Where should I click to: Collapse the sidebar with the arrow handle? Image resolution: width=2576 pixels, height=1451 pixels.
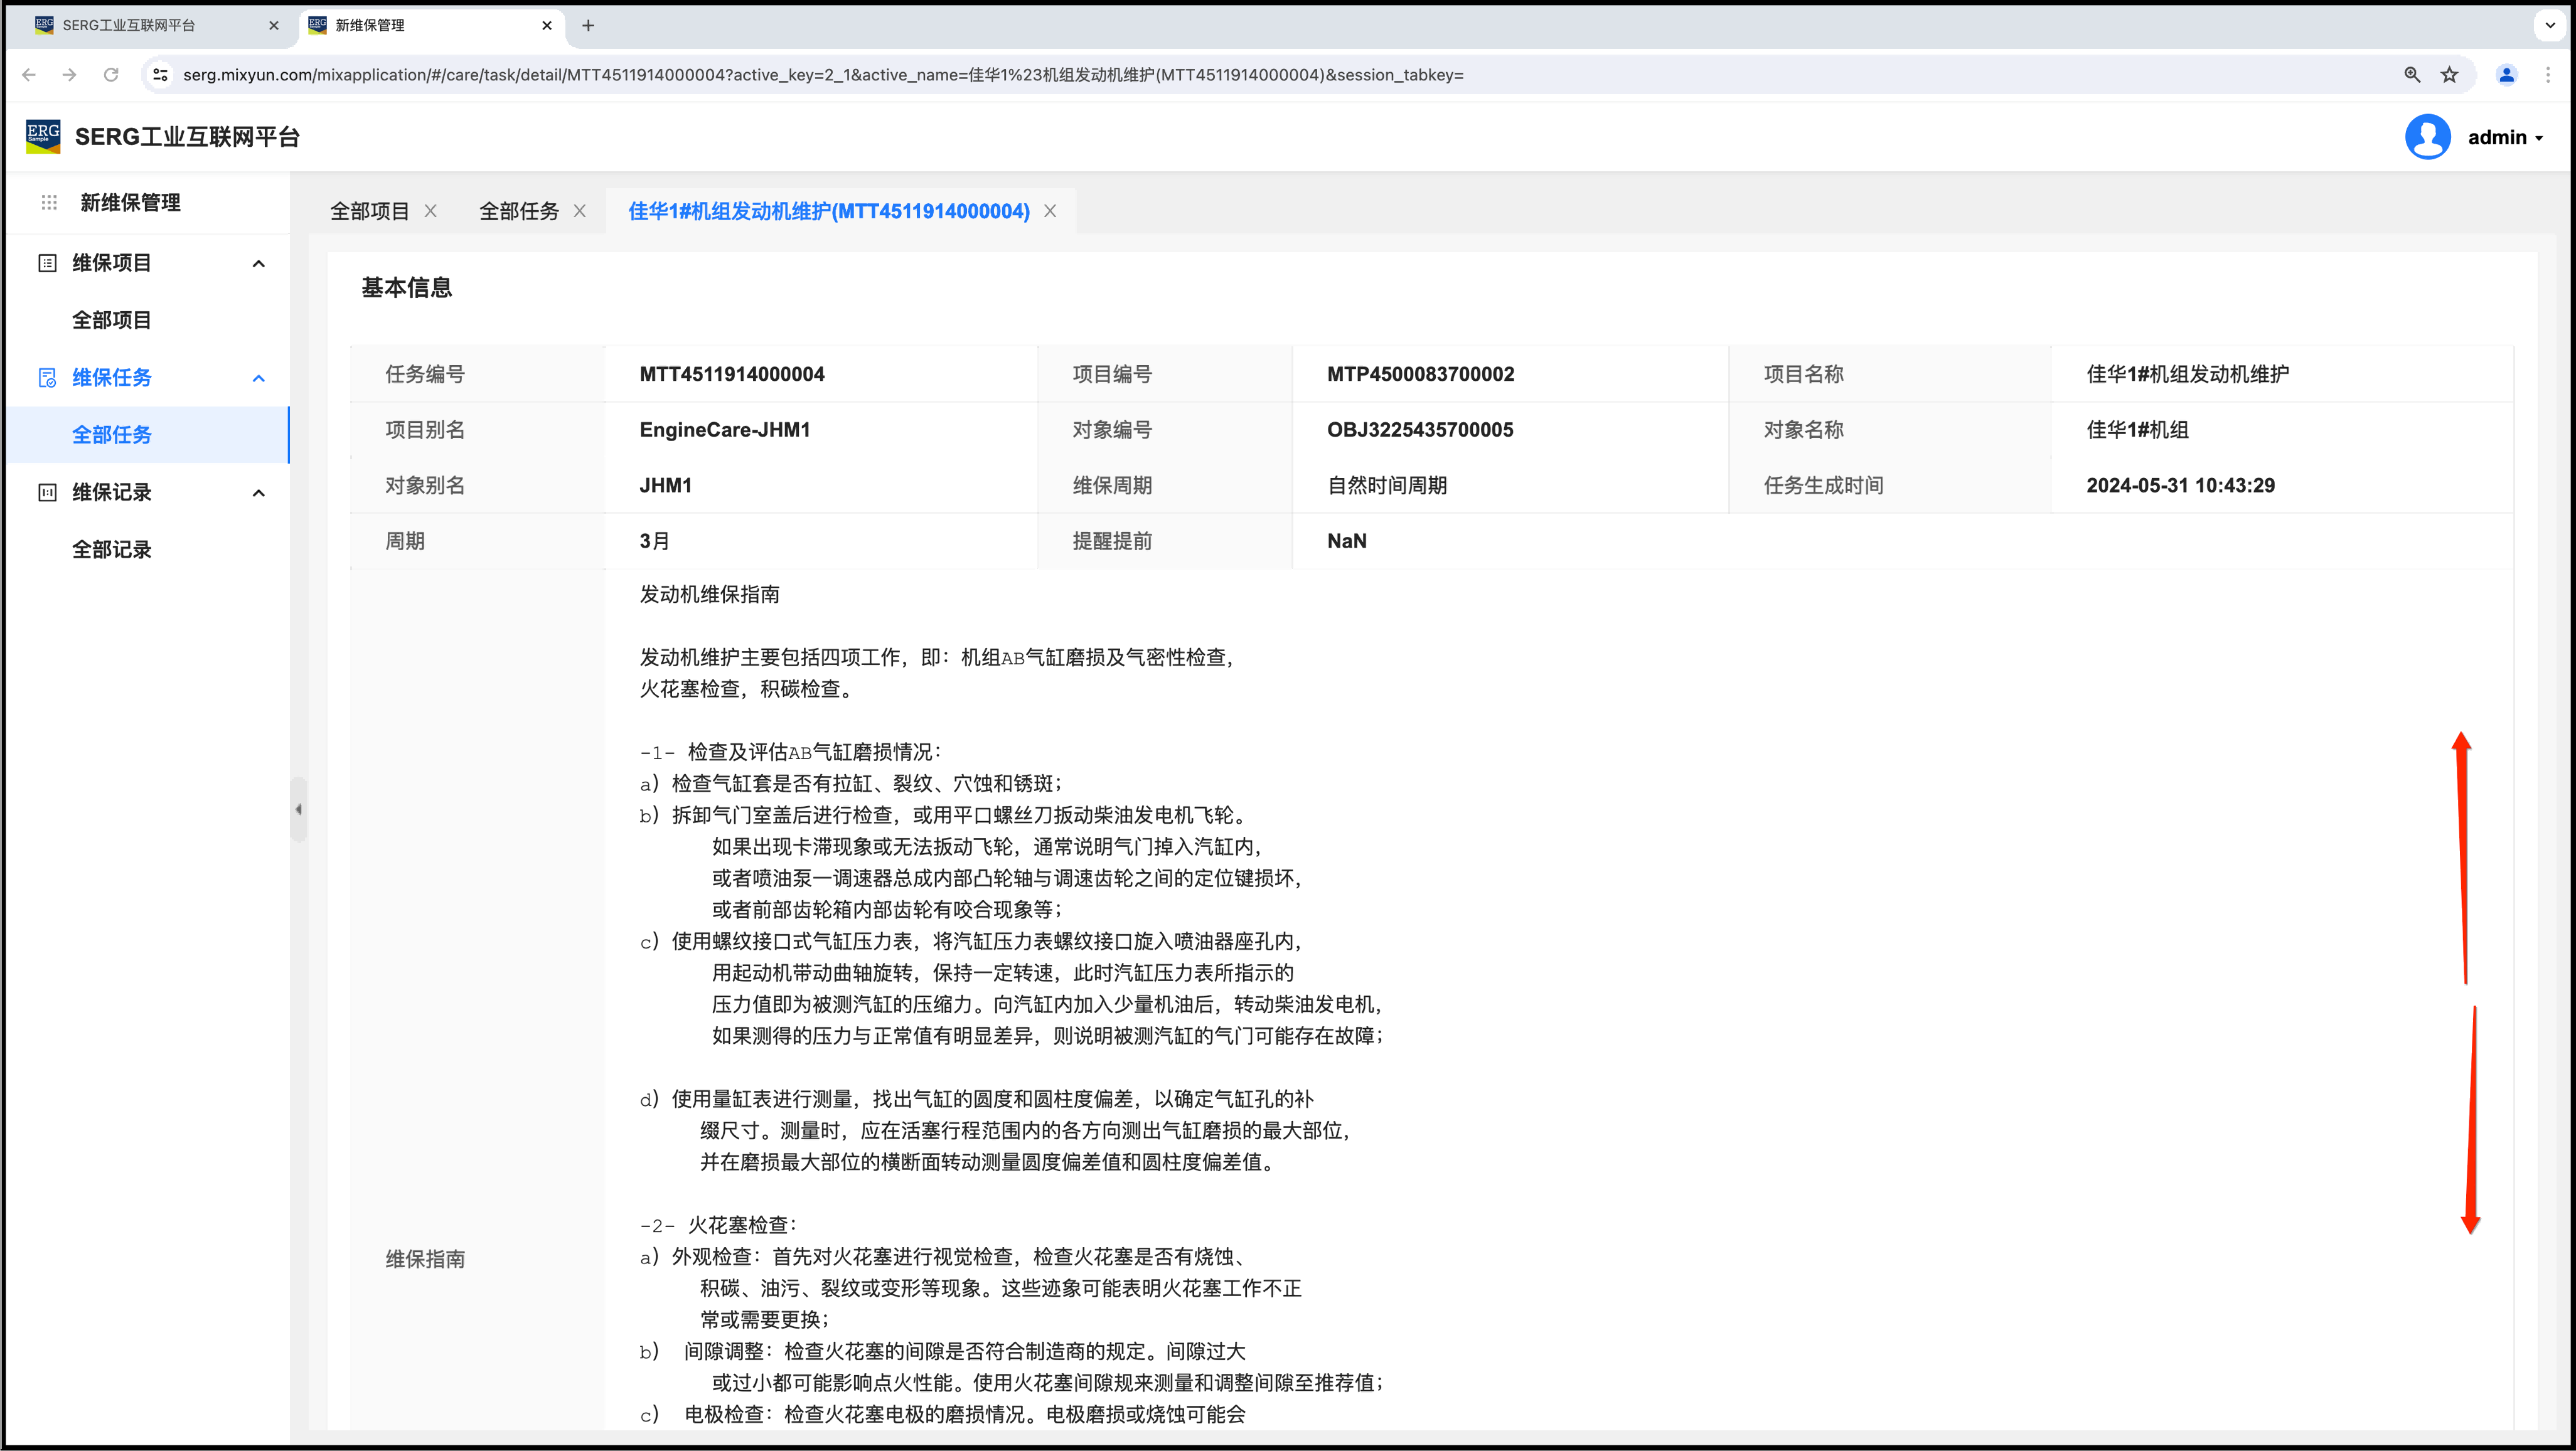tap(298, 810)
